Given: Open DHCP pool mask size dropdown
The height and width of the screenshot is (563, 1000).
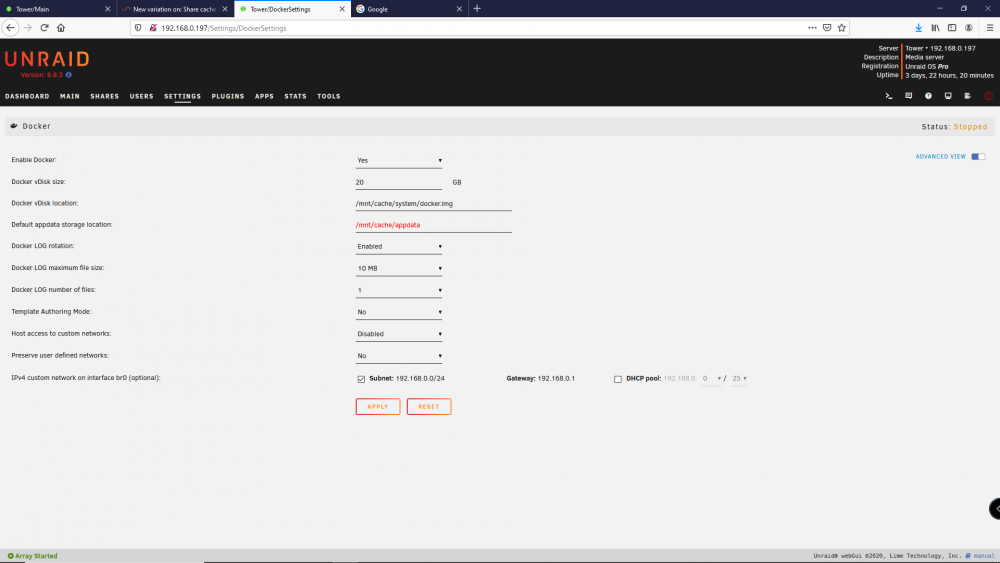Looking at the screenshot, I should click(x=739, y=379).
